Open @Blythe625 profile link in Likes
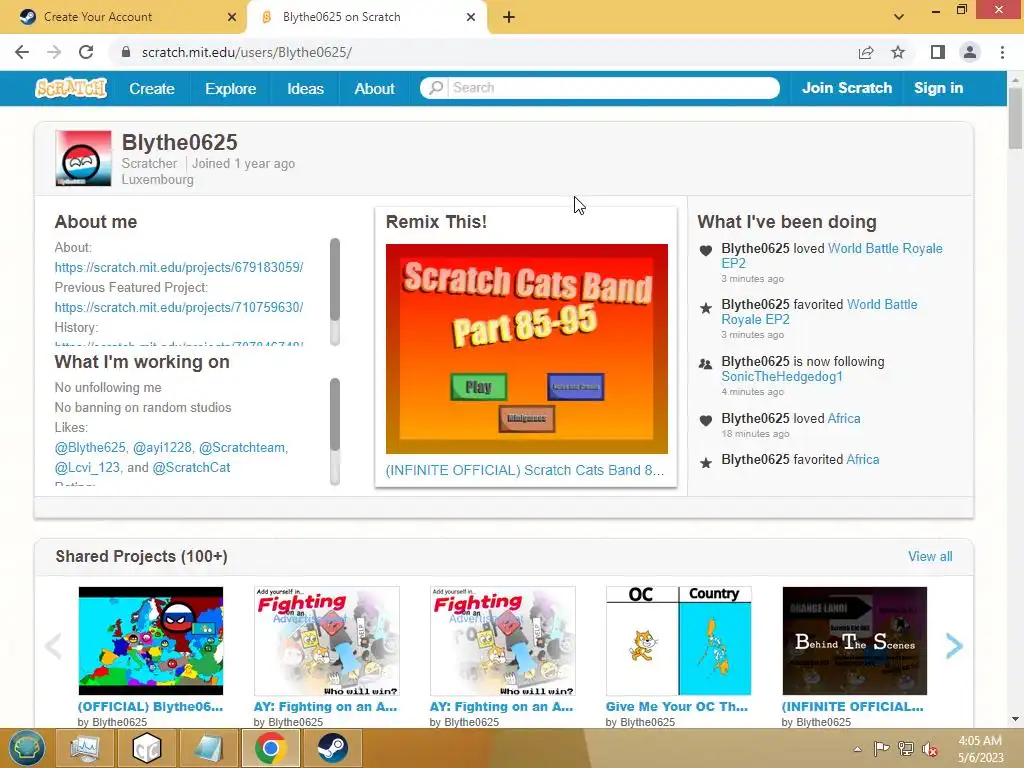 [90, 447]
